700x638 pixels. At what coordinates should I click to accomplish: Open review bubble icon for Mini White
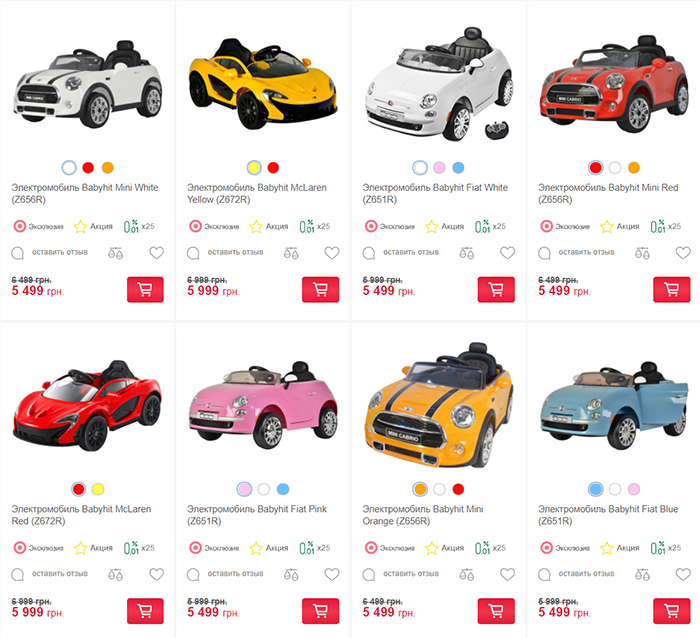(x=17, y=253)
